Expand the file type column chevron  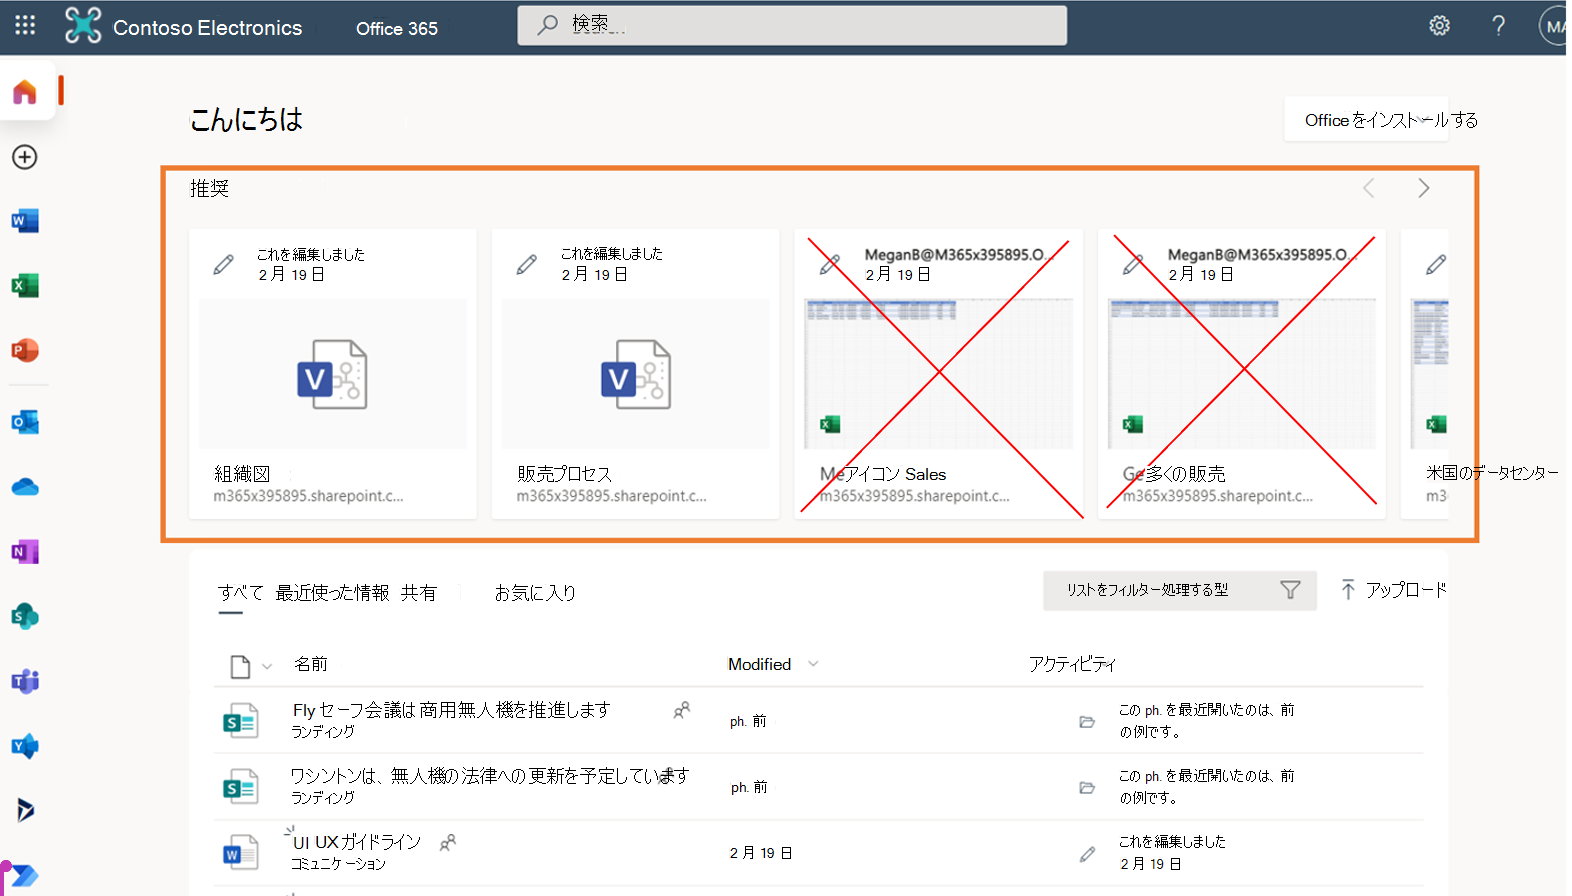coord(267,667)
